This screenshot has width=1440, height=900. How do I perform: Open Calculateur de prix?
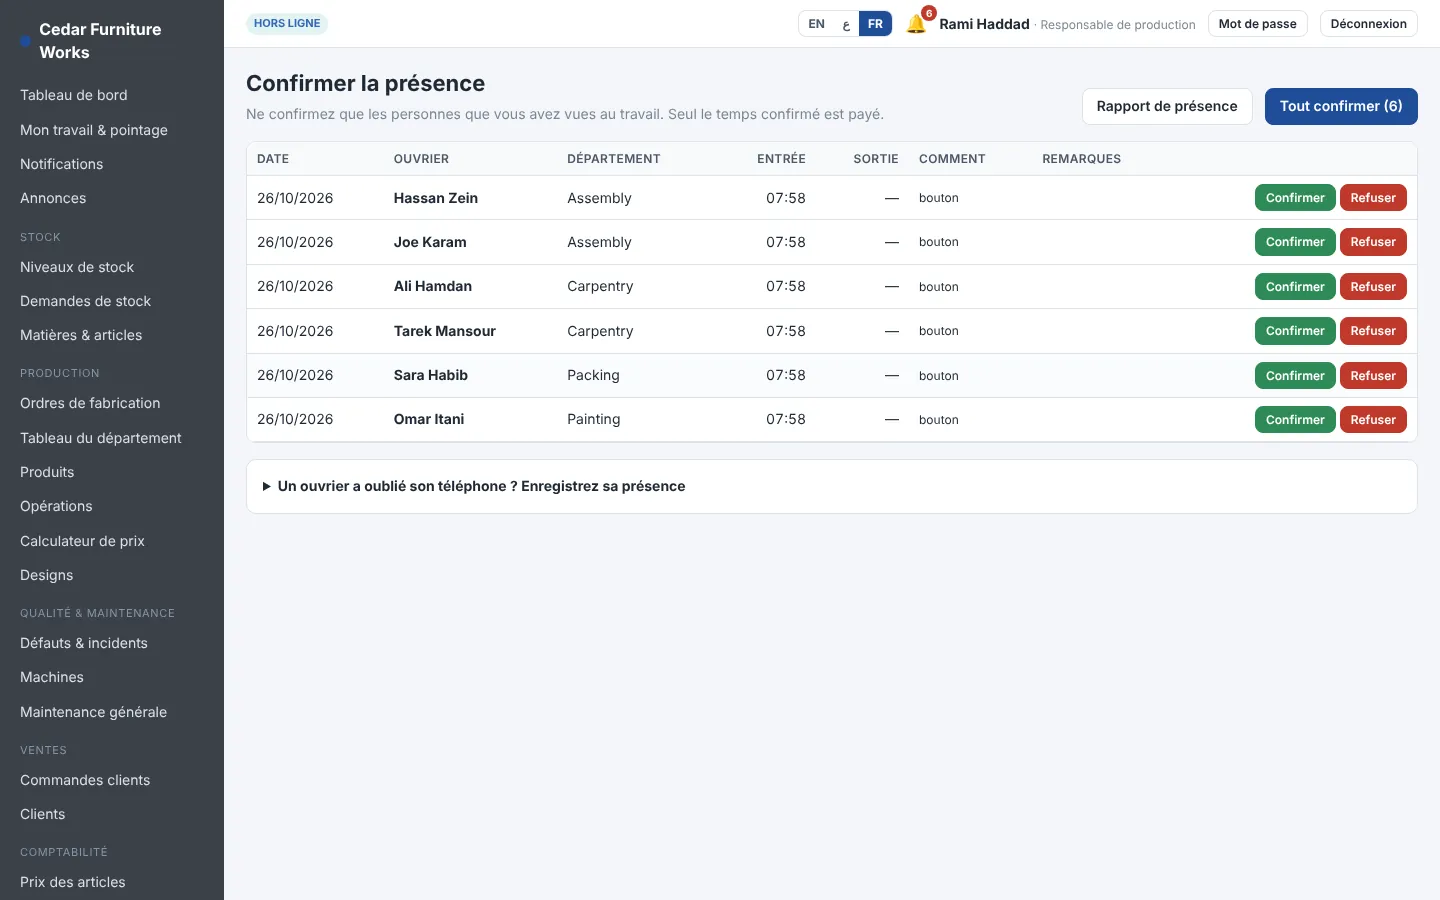tap(82, 541)
